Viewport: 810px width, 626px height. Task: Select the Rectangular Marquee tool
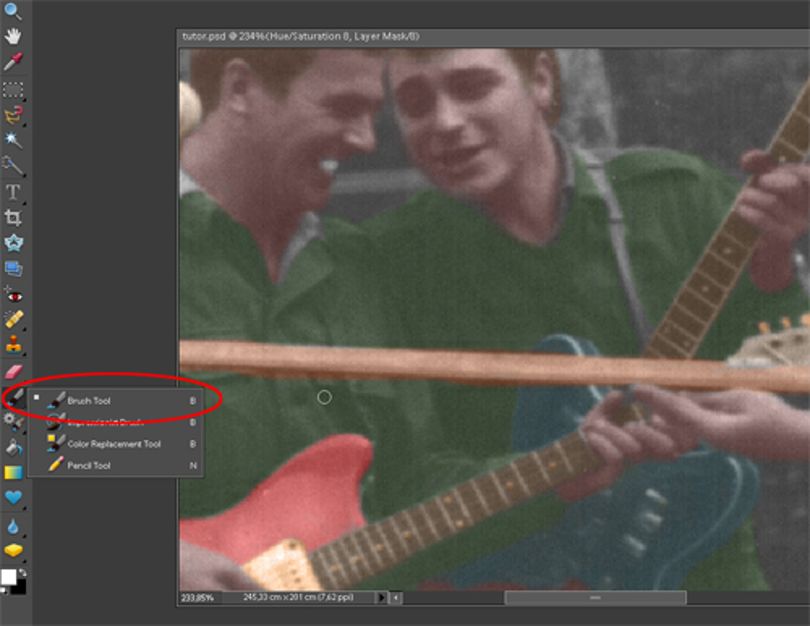tap(13, 90)
